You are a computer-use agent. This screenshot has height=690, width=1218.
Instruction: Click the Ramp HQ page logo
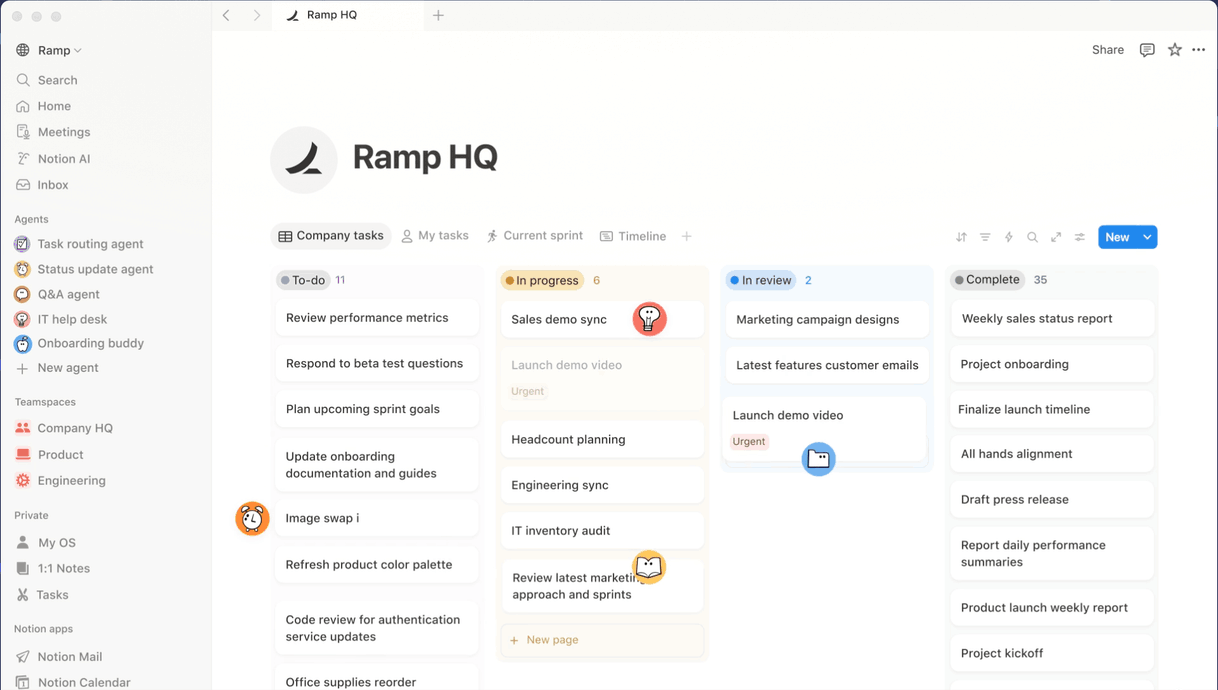[x=304, y=160]
